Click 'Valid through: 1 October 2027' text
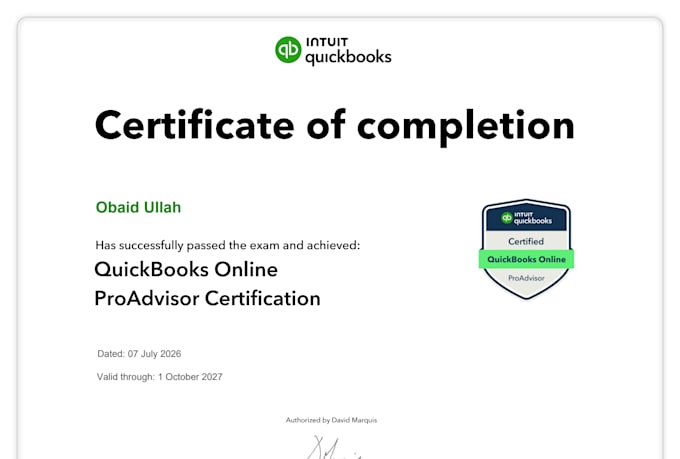 tap(160, 377)
